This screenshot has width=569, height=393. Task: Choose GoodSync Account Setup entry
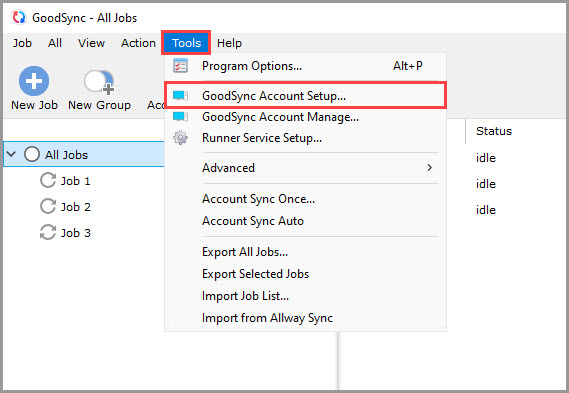(x=305, y=96)
